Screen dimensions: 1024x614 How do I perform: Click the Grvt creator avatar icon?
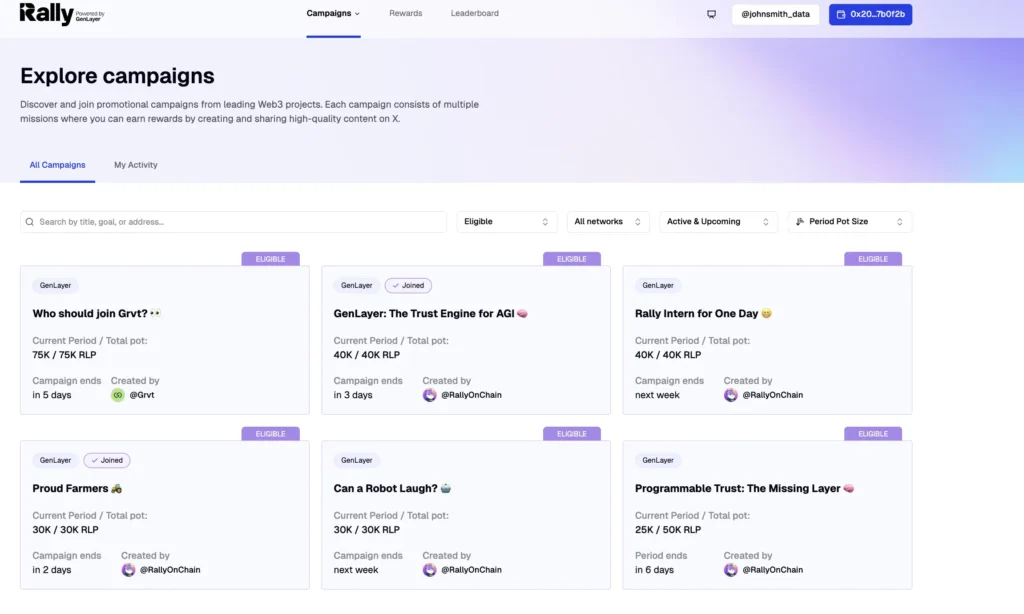tap(118, 395)
